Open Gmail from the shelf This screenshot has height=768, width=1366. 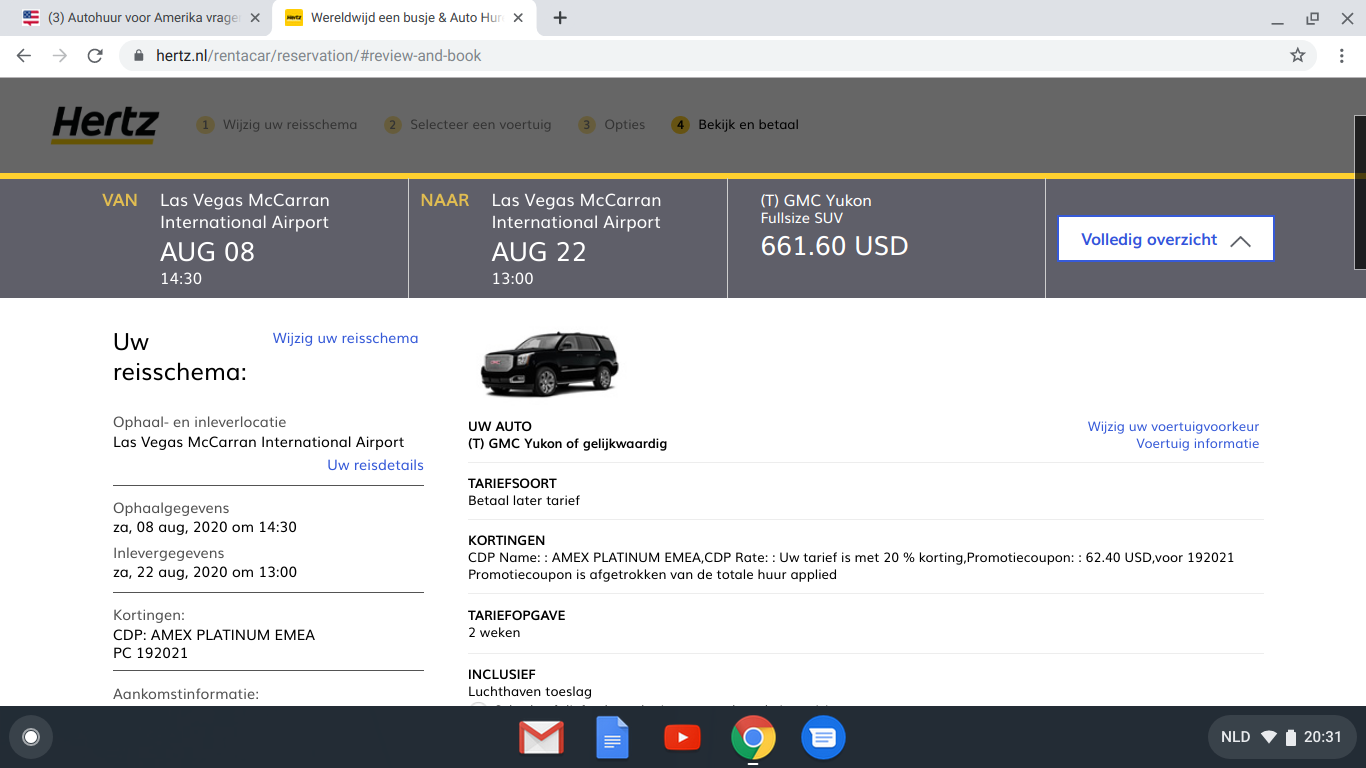coord(541,738)
